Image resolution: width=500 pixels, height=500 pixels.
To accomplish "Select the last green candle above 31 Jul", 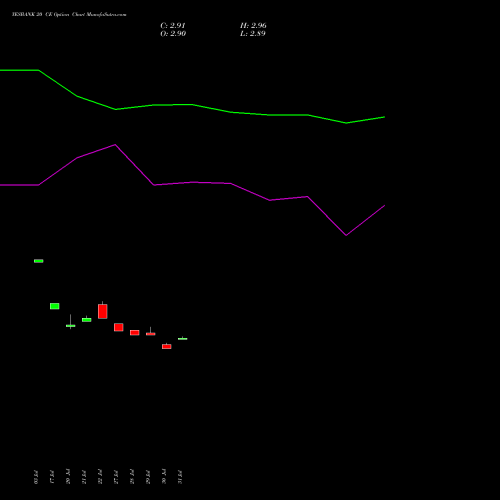I will click(x=183, y=339).
